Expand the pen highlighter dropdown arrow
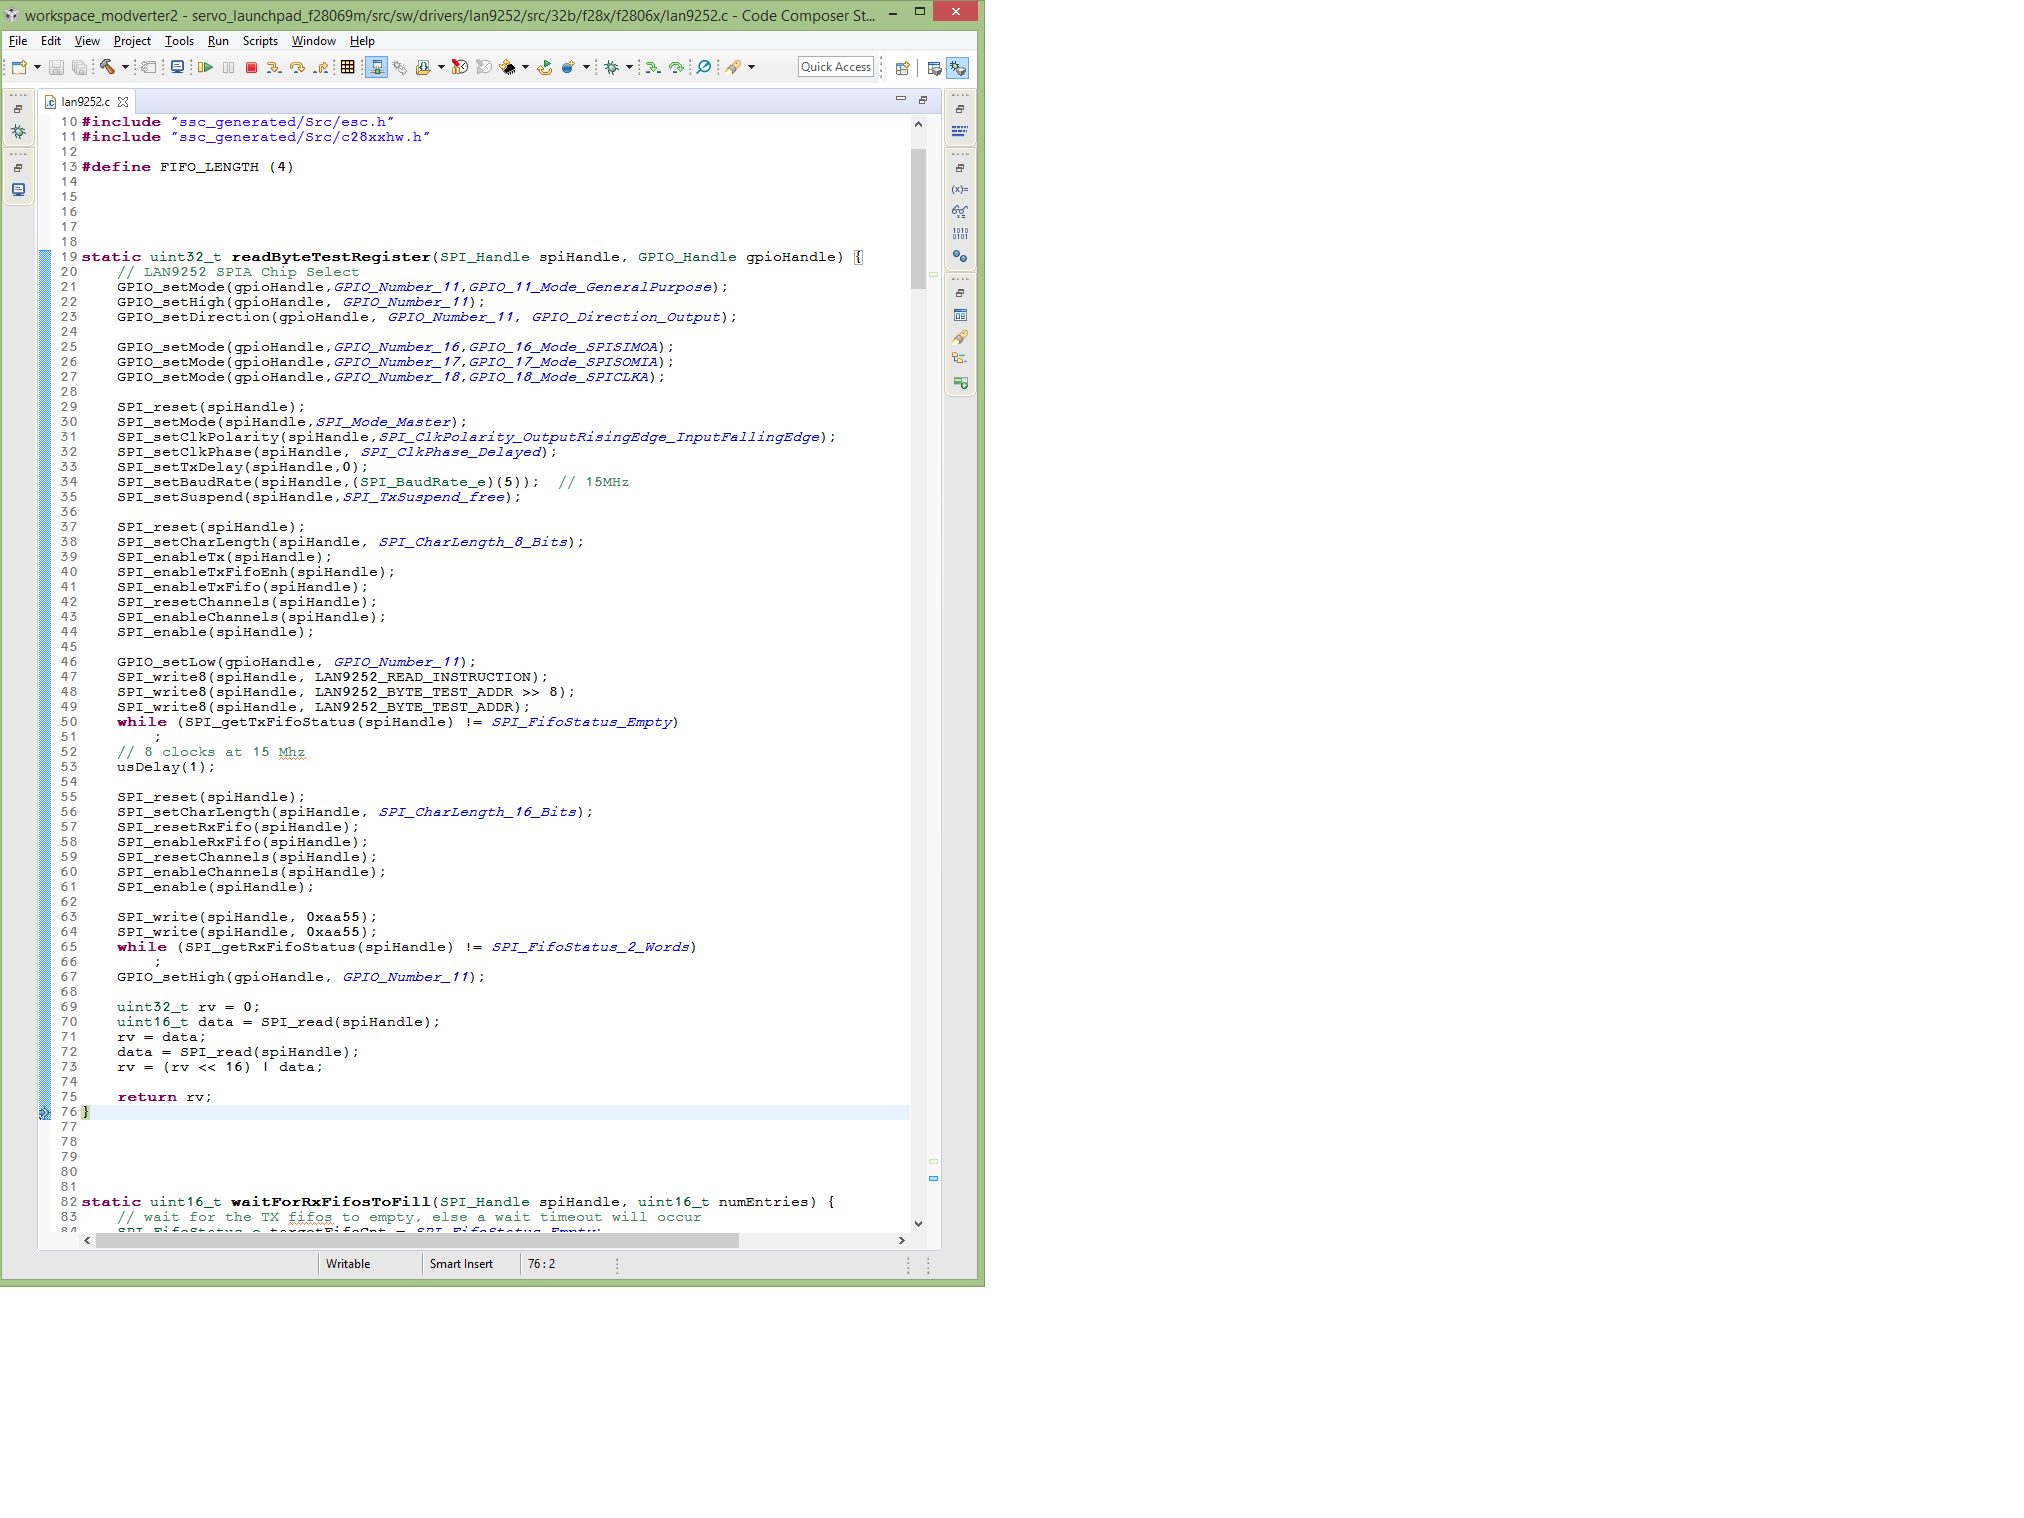This screenshot has height=1518, width=2024. [751, 67]
